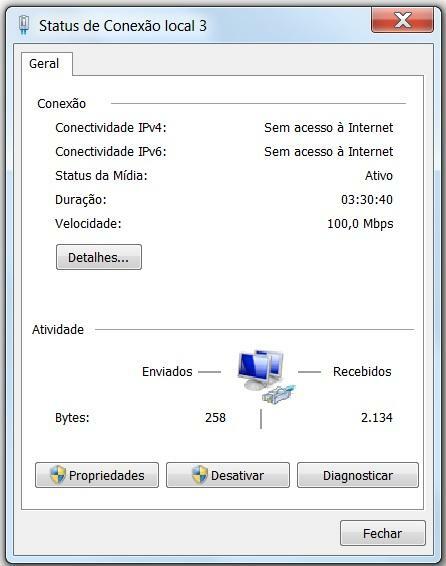The height and width of the screenshot is (566, 446).
Task: Select the Geral tab
Action: (x=44, y=64)
